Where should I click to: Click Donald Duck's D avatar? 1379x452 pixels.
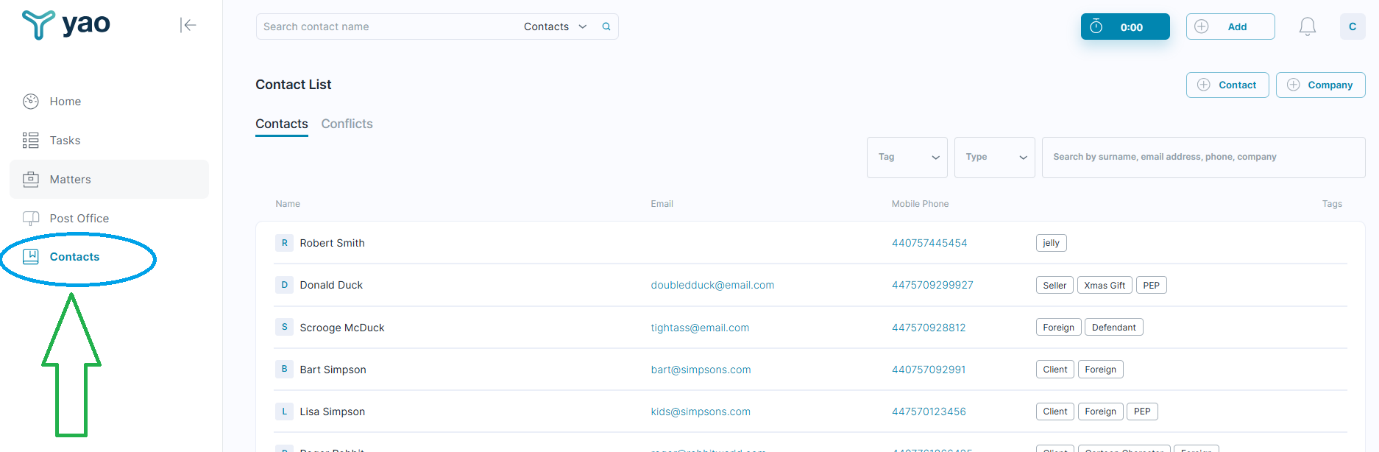(284, 285)
